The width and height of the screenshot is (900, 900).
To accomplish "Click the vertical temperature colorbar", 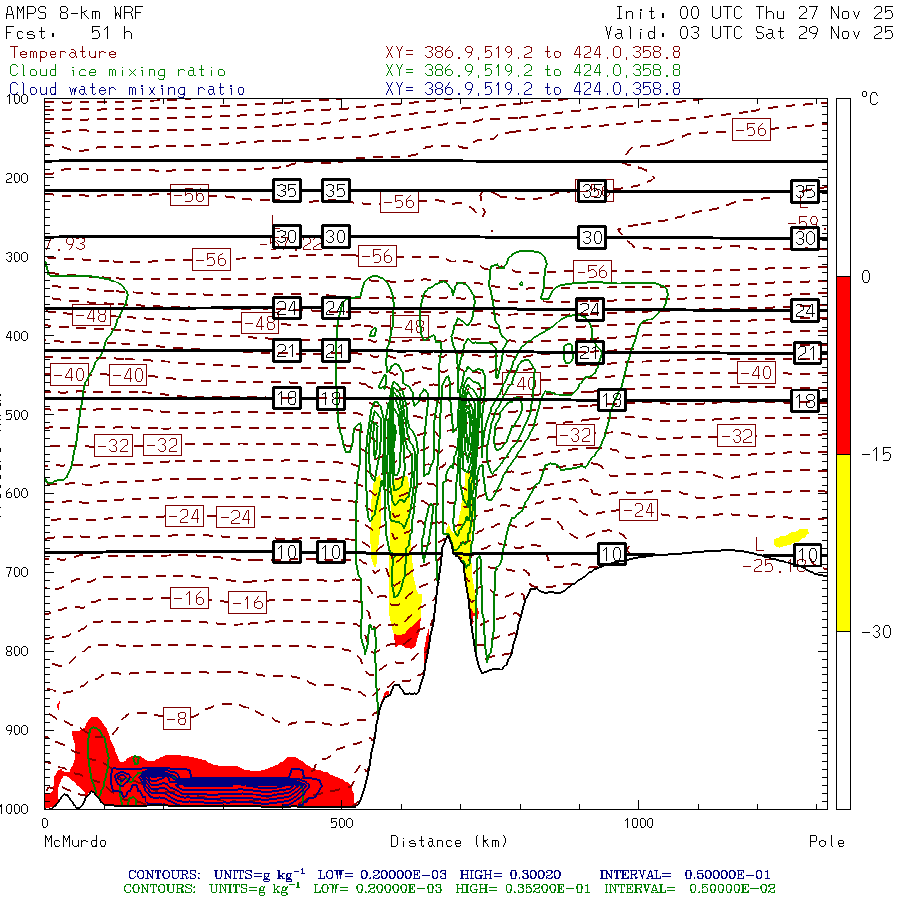I will (x=843, y=453).
